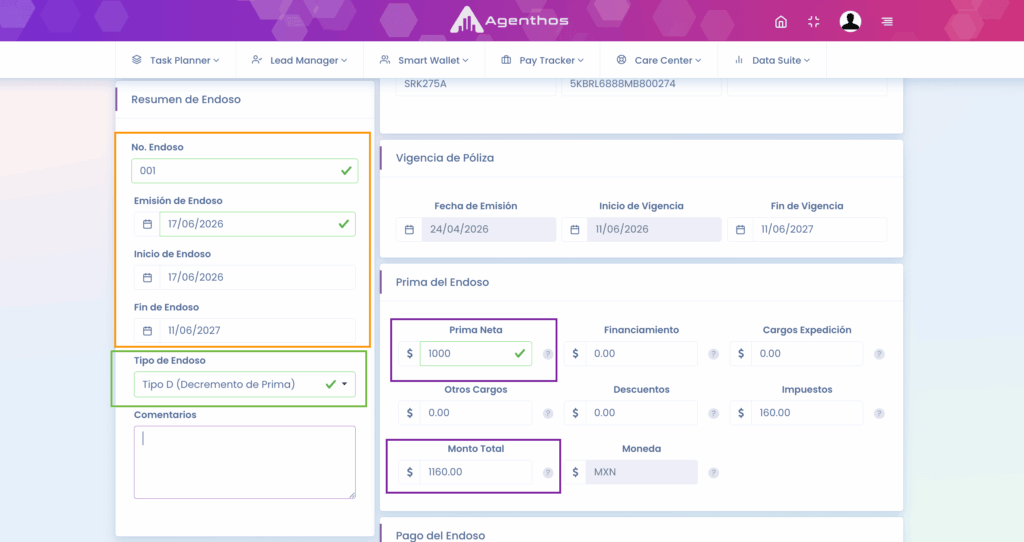This screenshot has height=542, width=1024.
Task: Click the No. Endoso input field
Action: coord(245,171)
